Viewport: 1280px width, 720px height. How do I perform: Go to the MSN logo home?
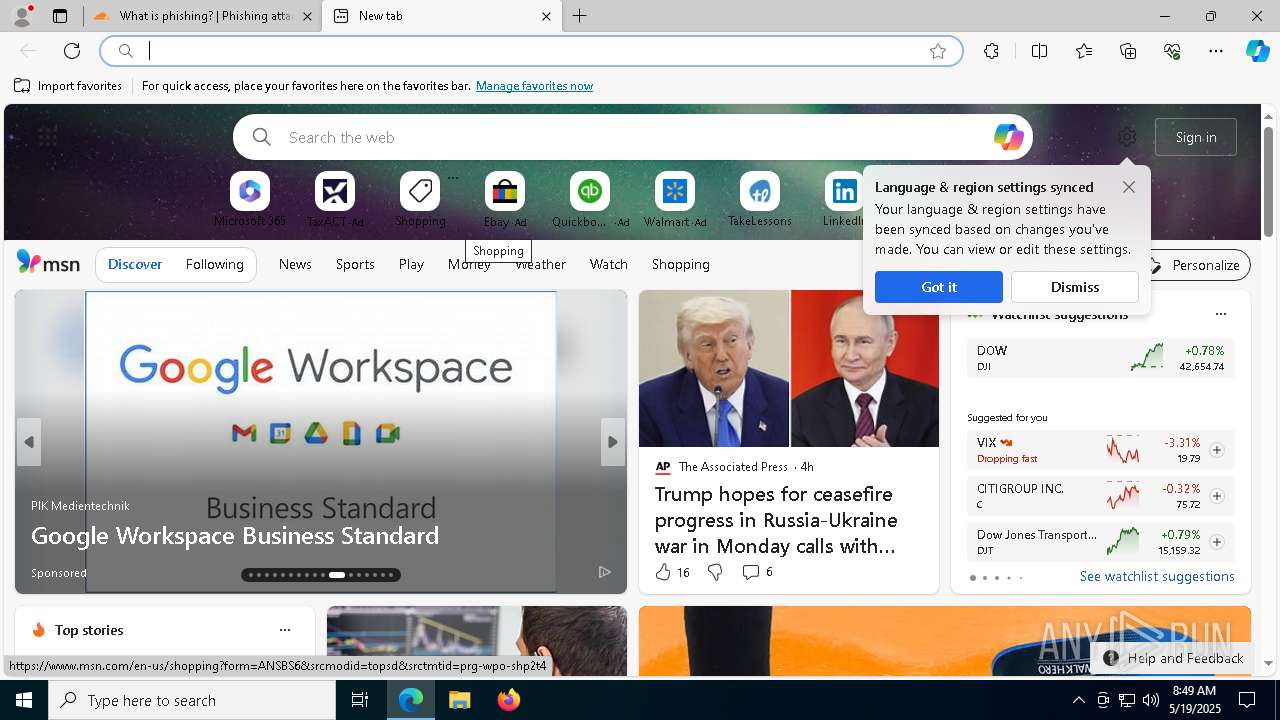pos(48,263)
